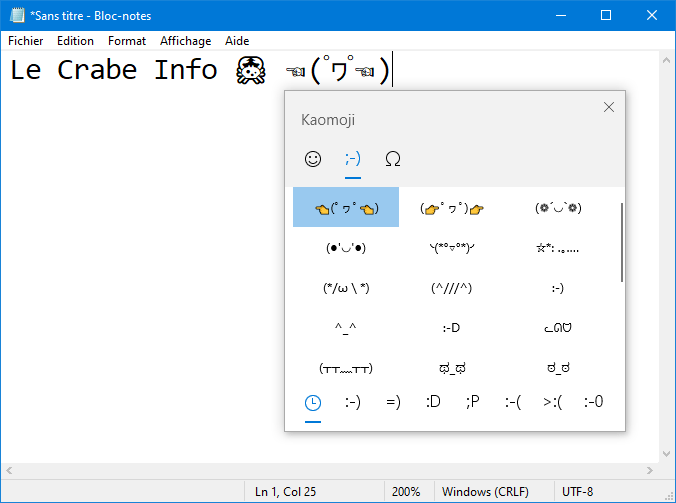Switch to the kaomoji ;-) tab
This screenshot has width=676, height=503.
[353, 159]
